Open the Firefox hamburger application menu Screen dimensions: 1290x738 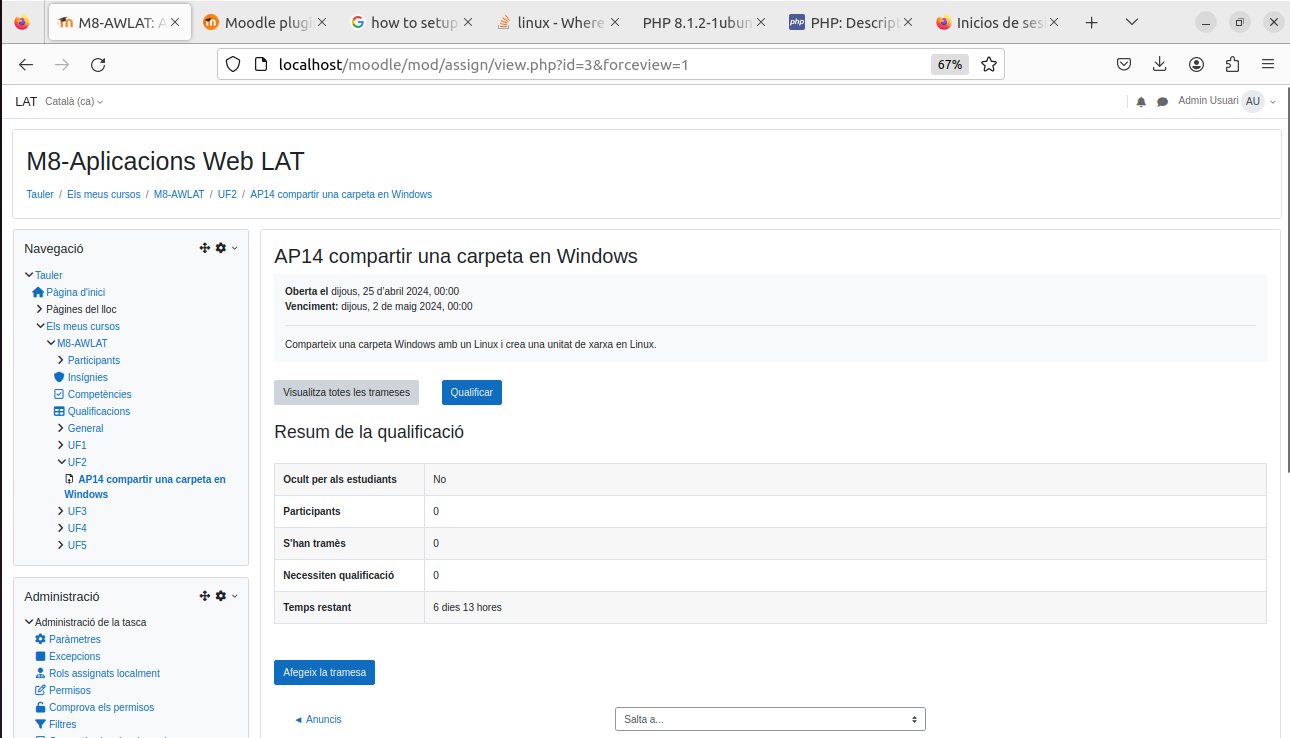click(x=1268, y=64)
